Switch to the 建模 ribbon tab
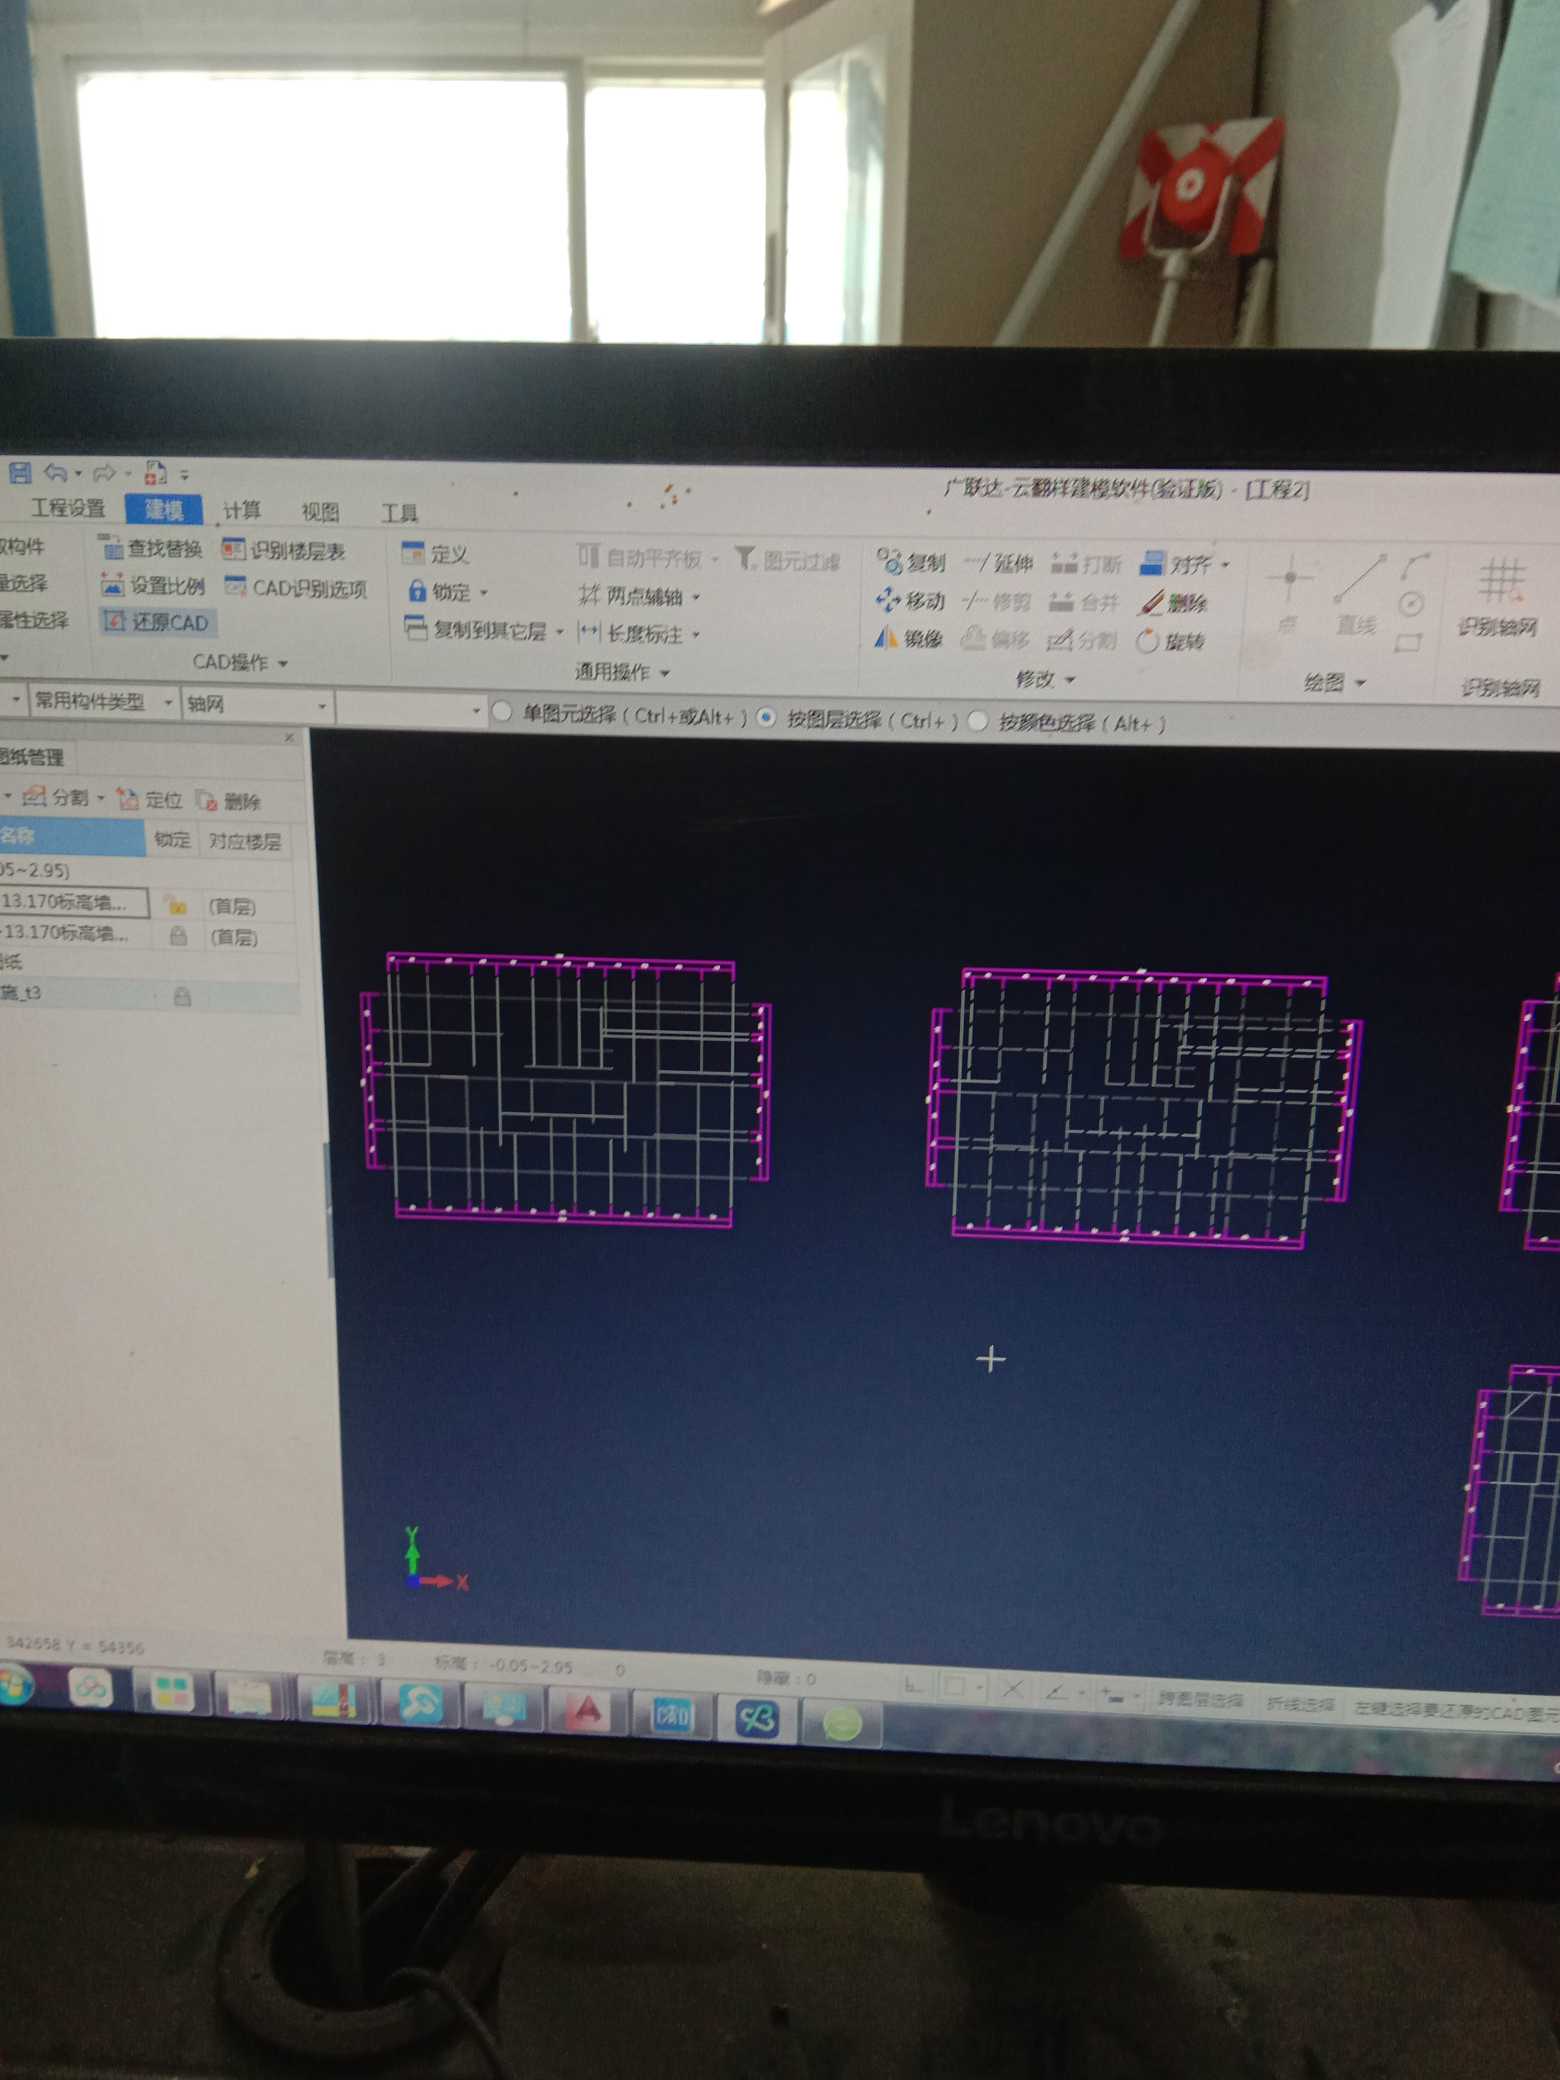The width and height of the screenshot is (1560, 2080). [164, 509]
